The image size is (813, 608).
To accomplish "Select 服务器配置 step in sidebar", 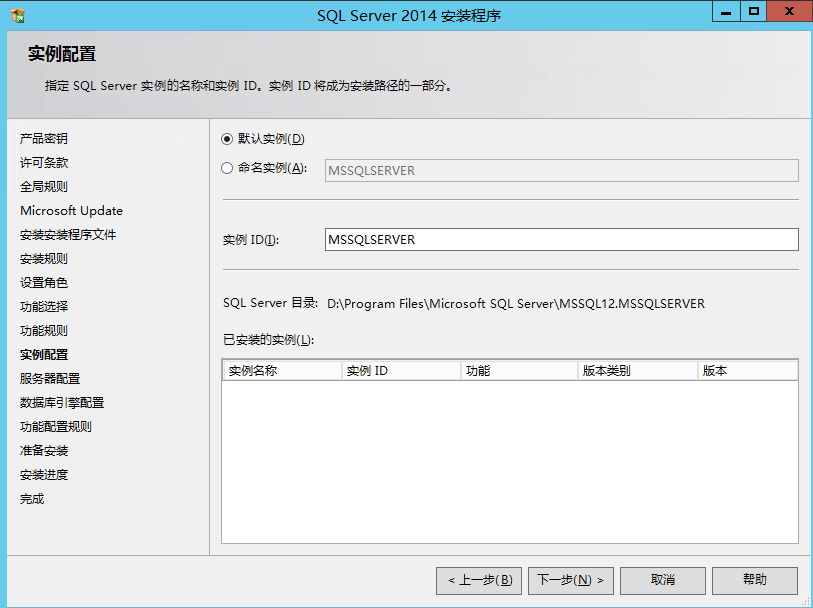I will [50, 378].
